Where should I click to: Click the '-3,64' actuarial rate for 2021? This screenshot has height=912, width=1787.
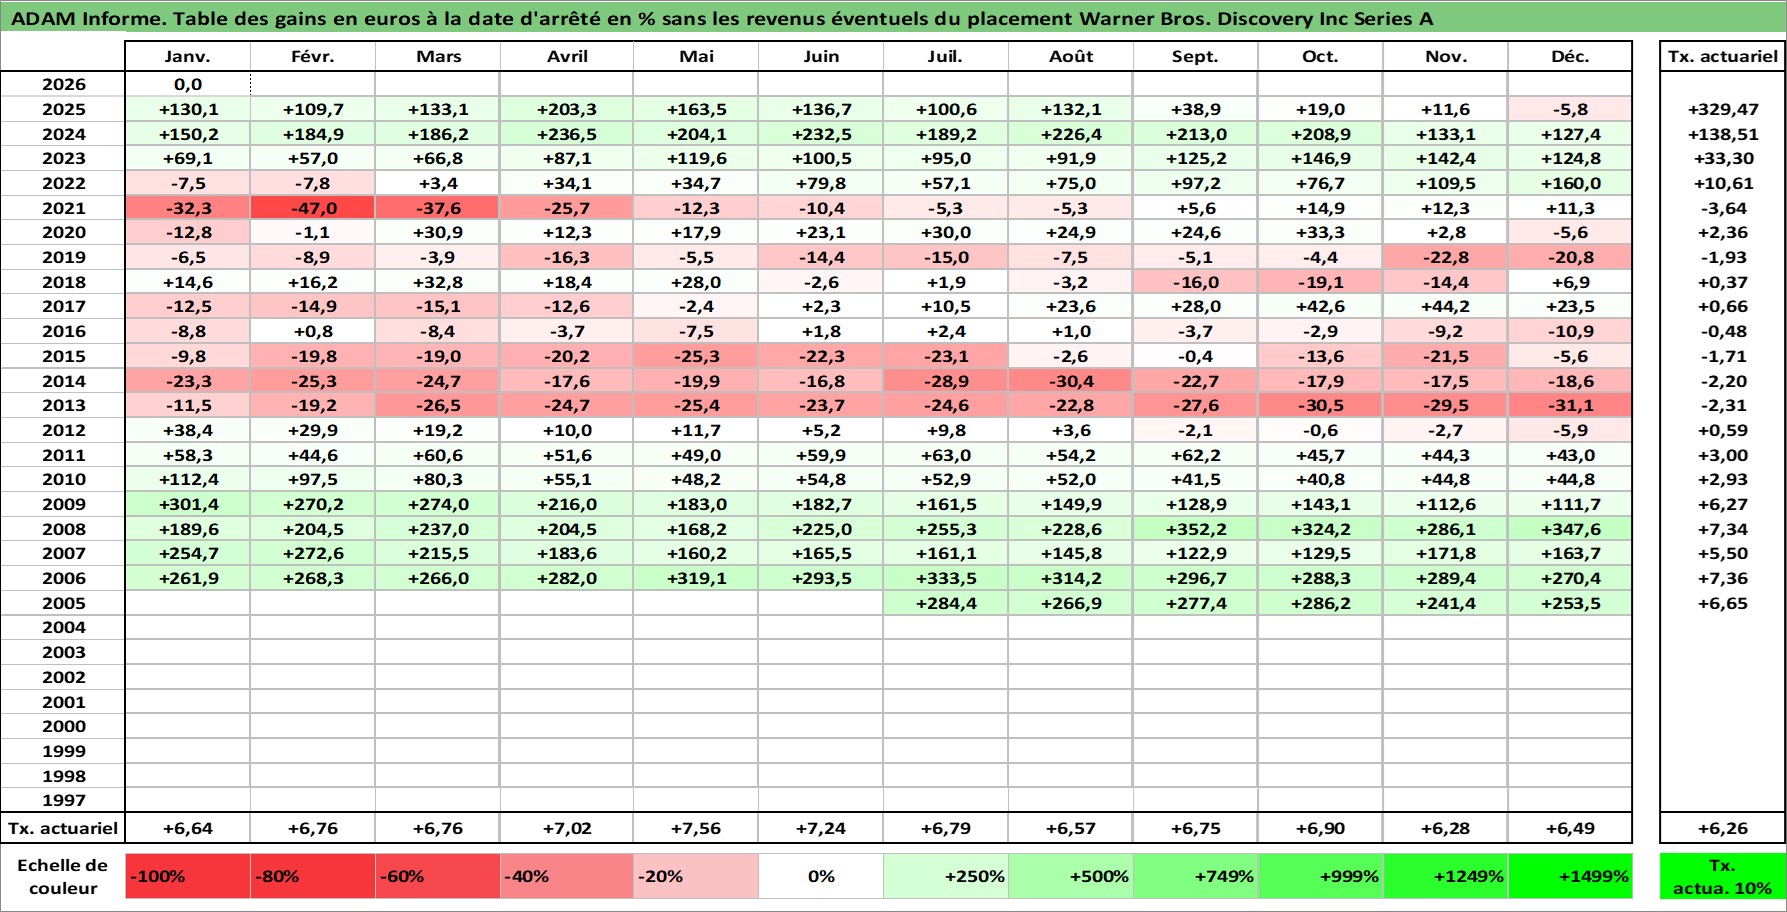(x=1722, y=208)
